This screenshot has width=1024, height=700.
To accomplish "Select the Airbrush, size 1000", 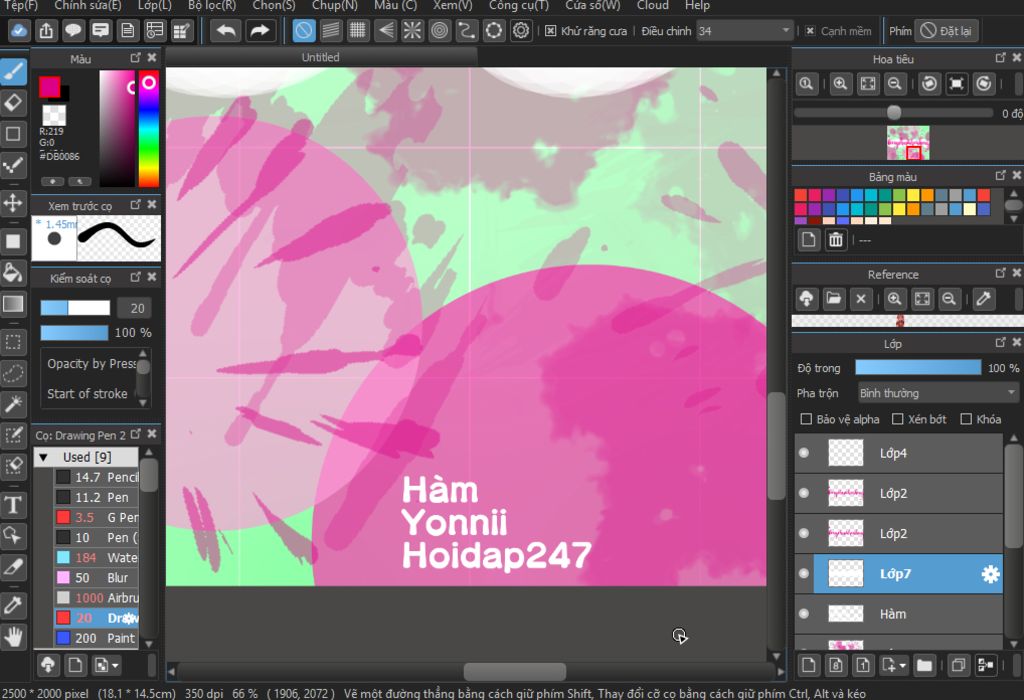I will tap(96, 598).
